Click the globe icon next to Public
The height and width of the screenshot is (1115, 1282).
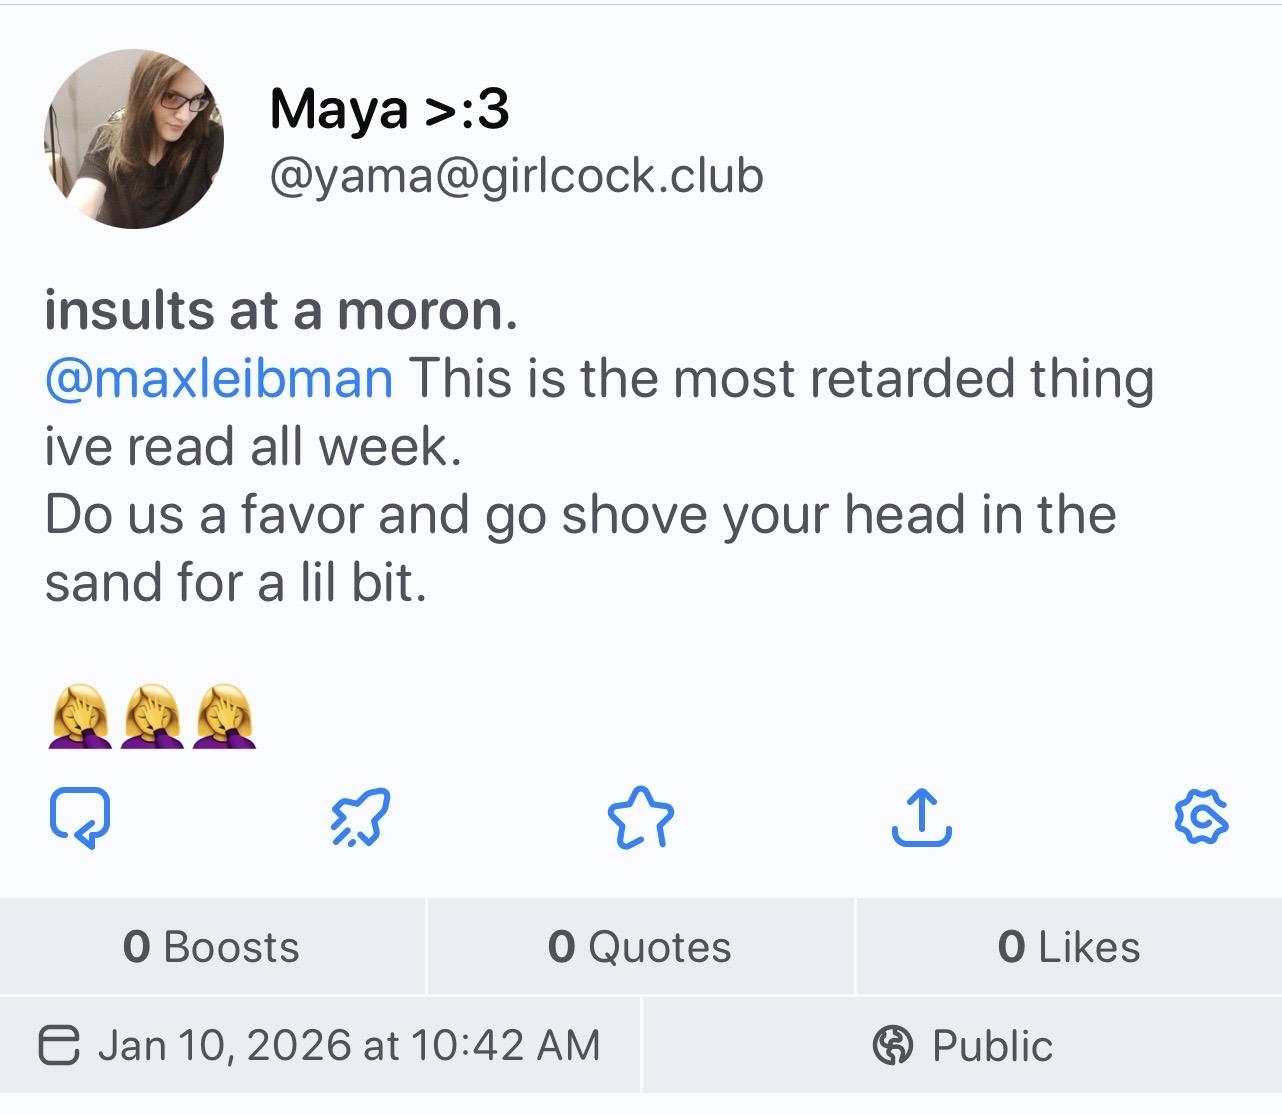[x=893, y=1046]
